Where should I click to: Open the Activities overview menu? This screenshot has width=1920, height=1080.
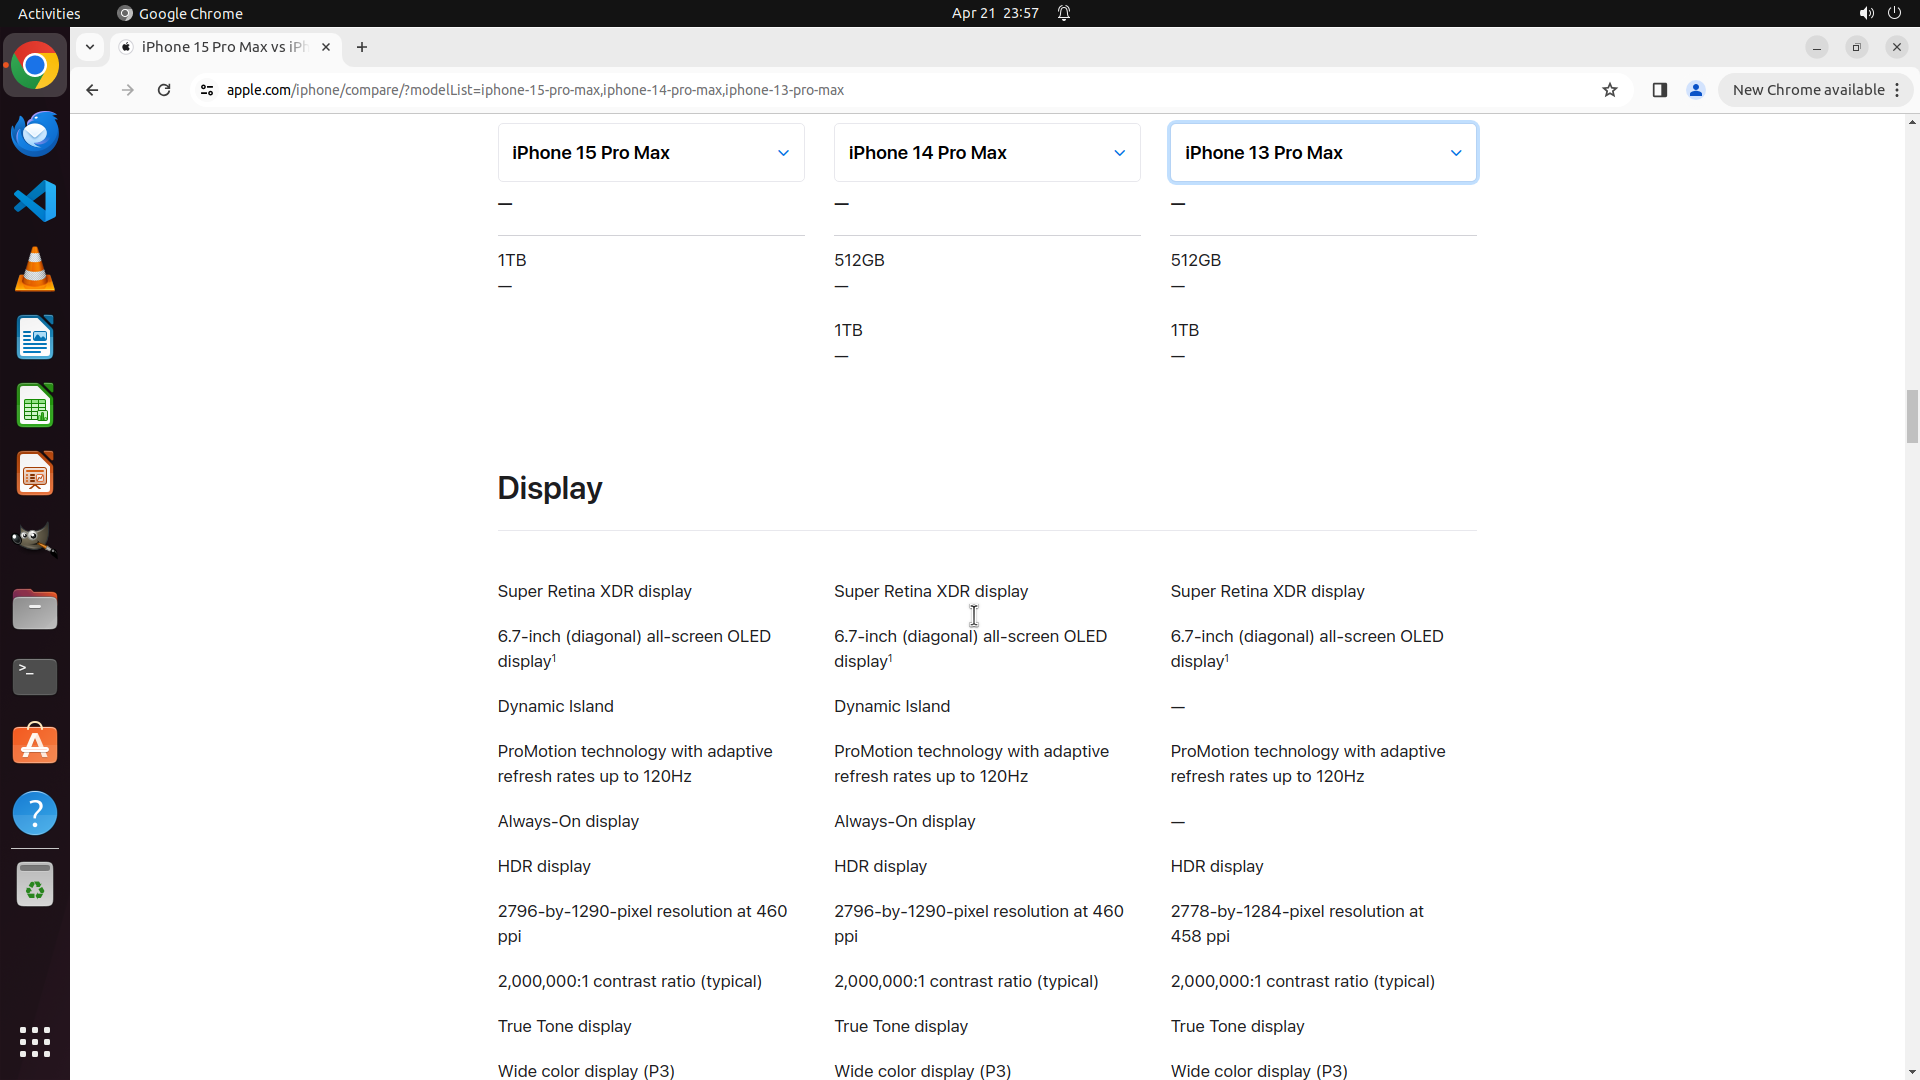point(49,13)
